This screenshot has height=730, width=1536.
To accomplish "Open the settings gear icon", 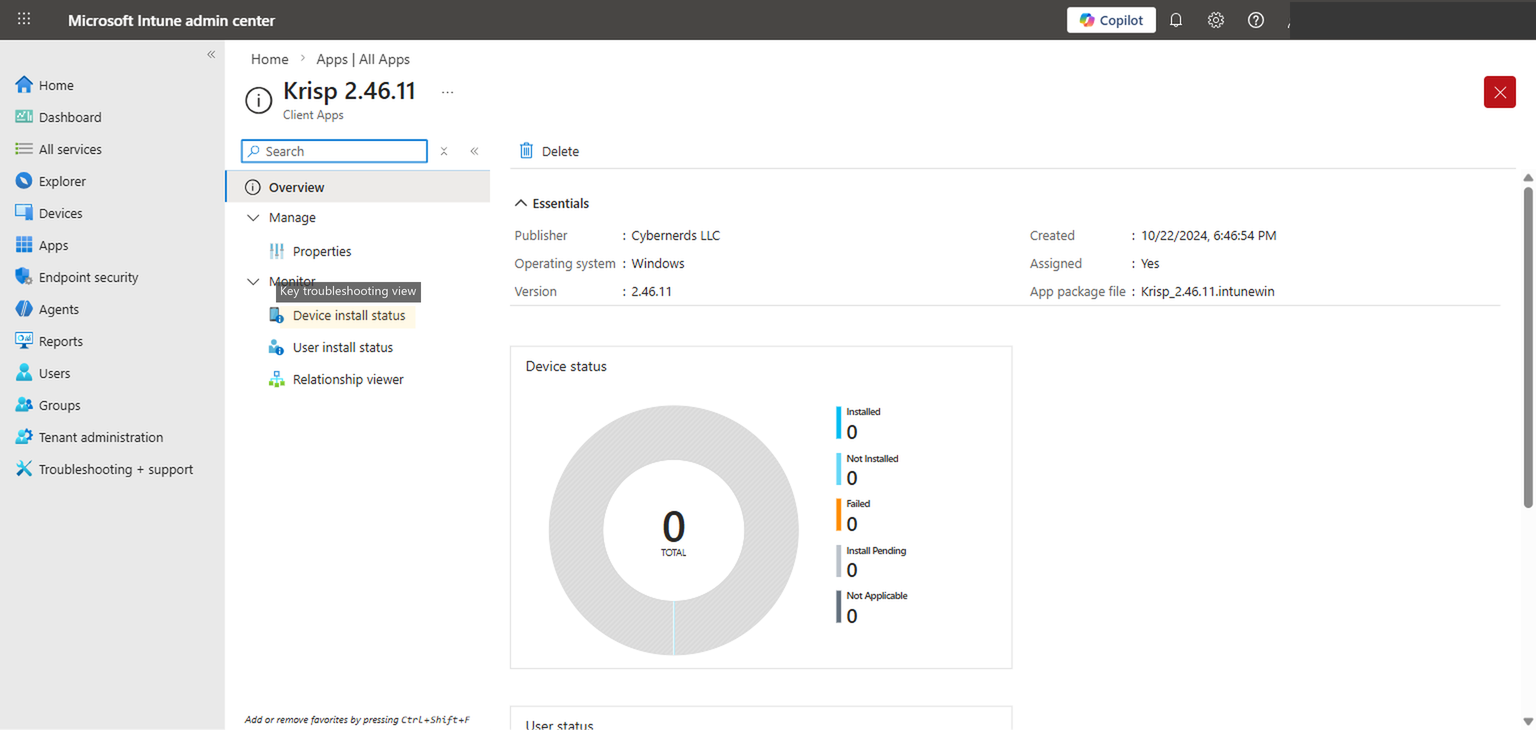I will click(1215, 19).
